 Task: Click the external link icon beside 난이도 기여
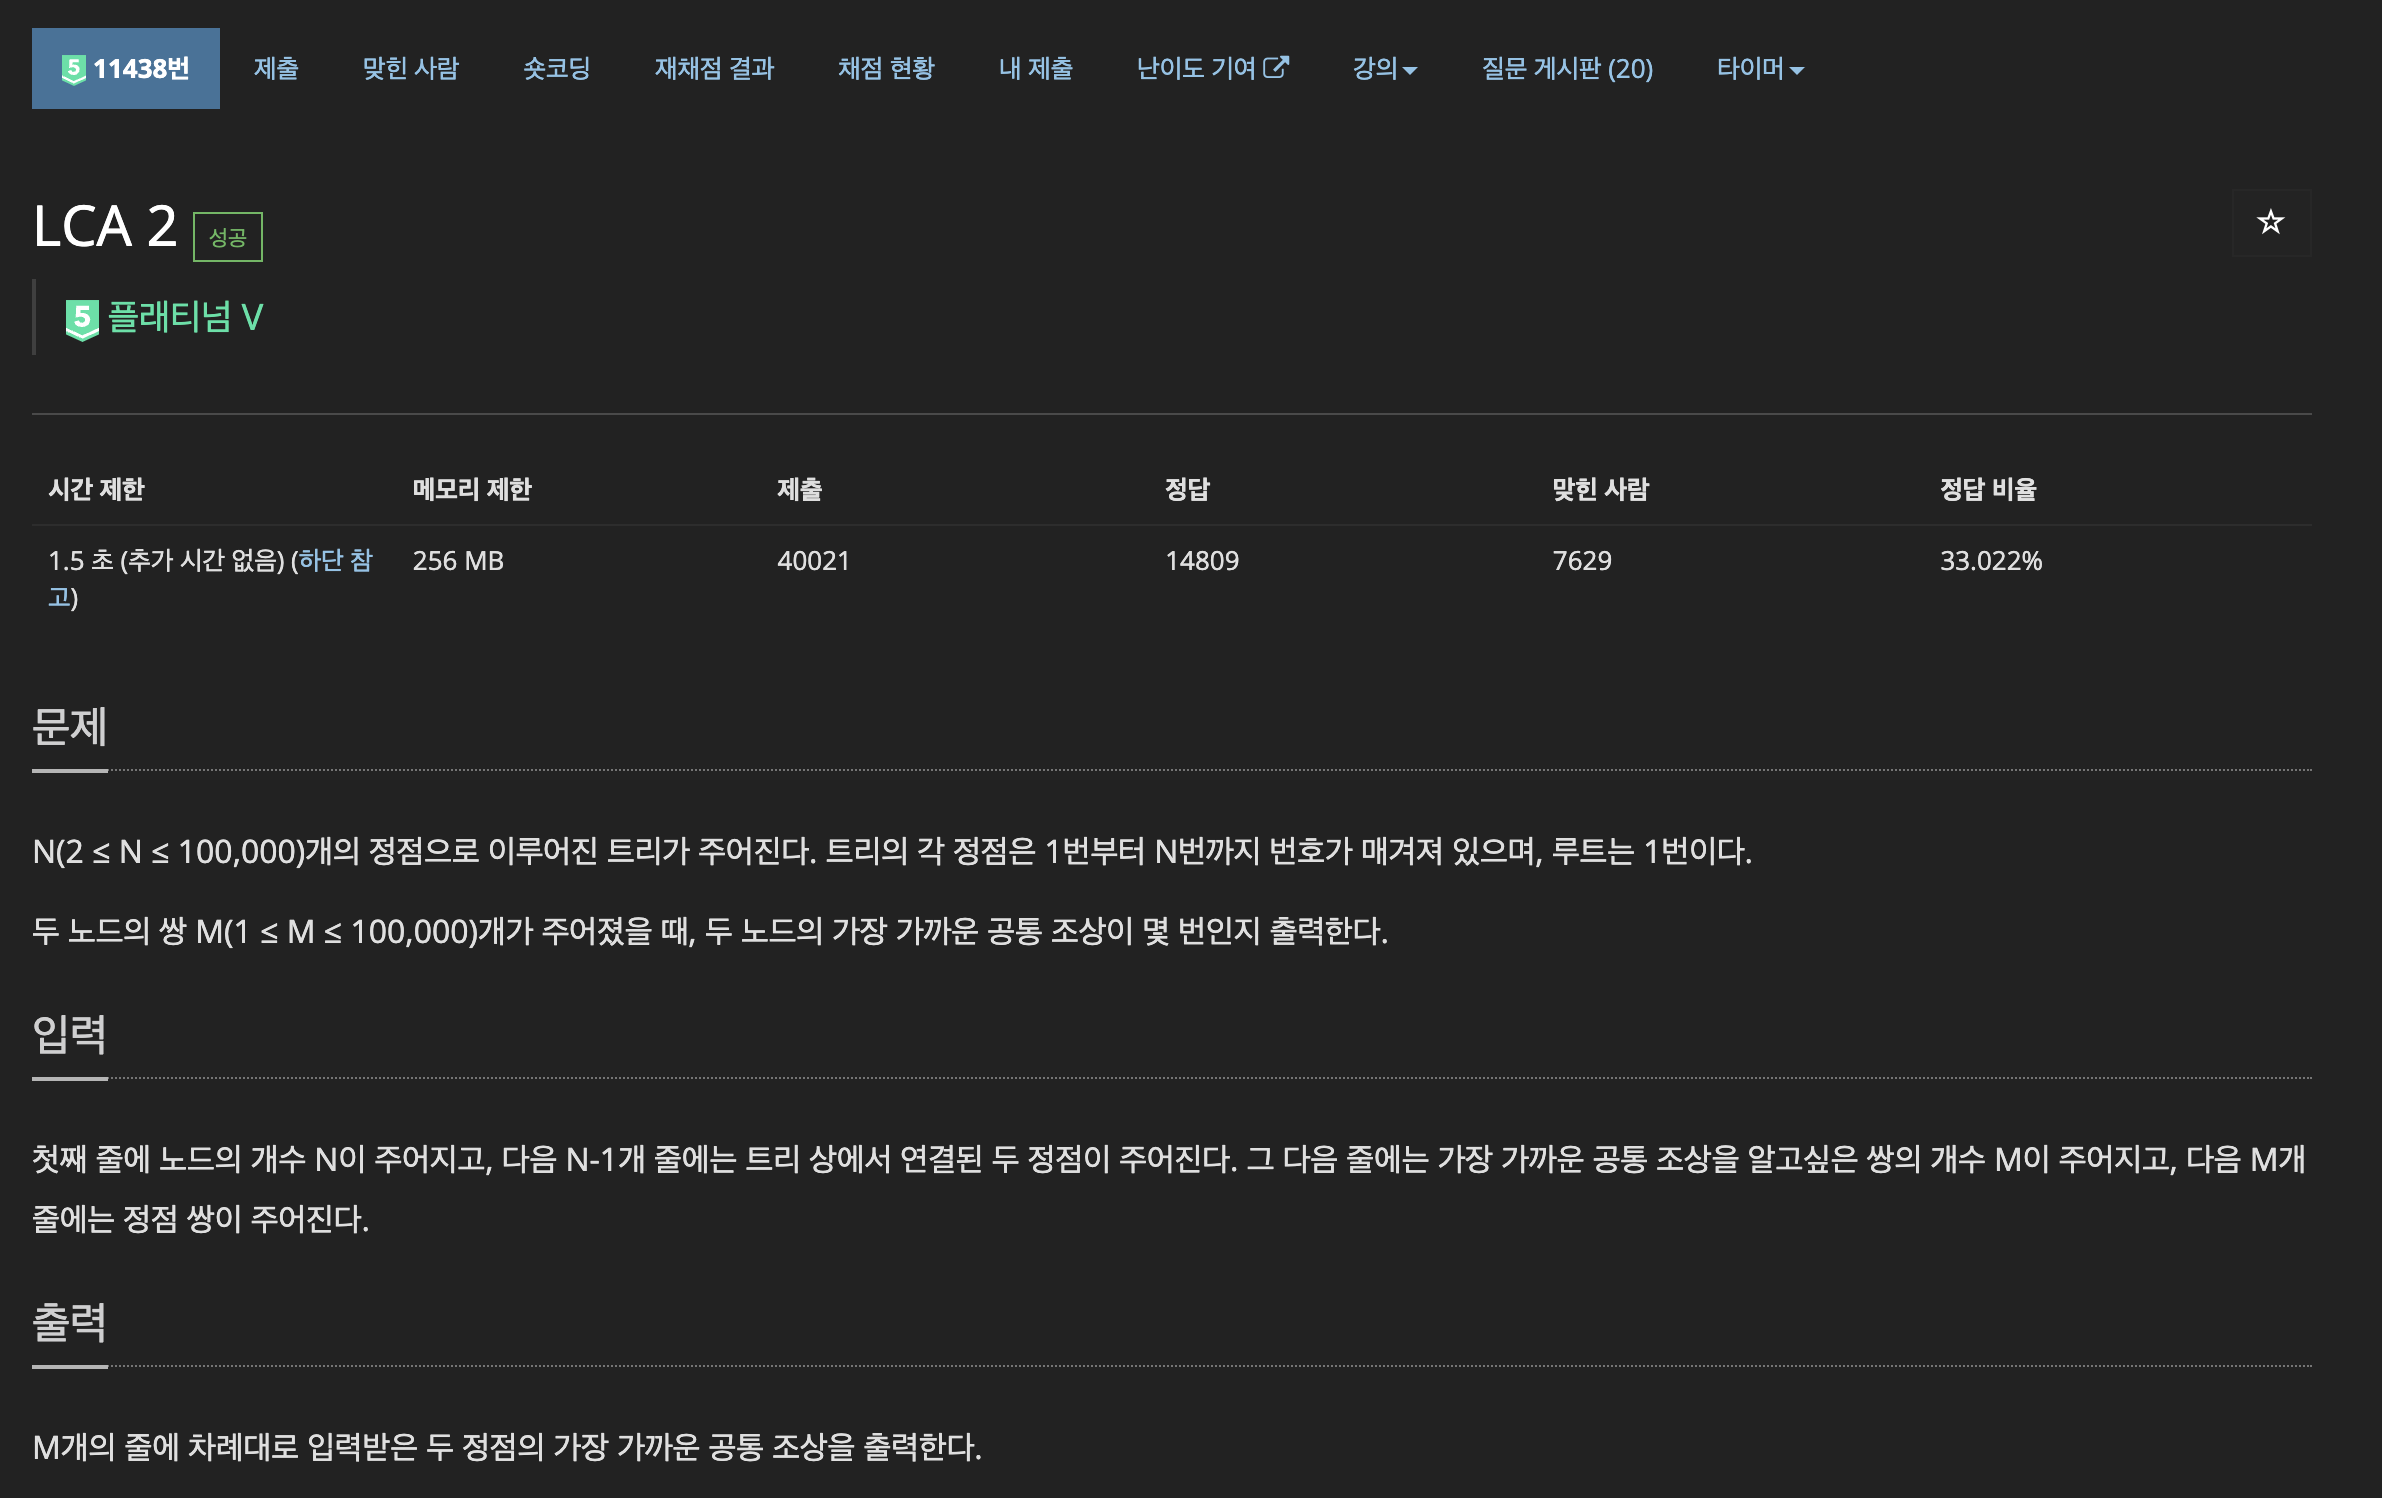(1277, 67)
